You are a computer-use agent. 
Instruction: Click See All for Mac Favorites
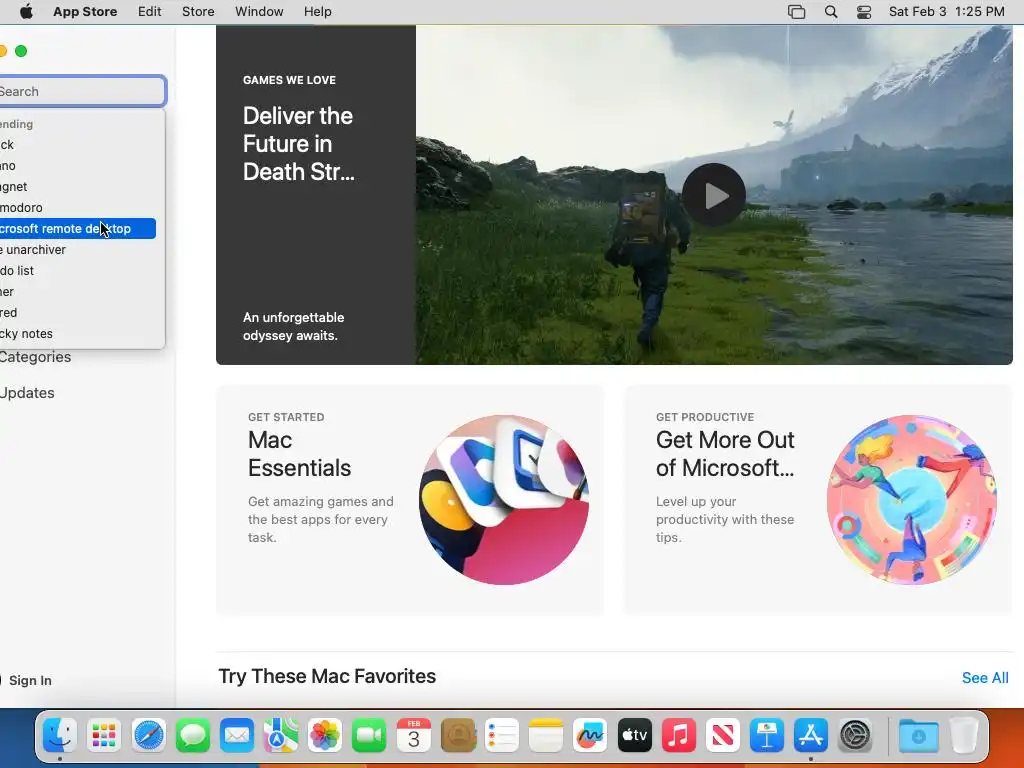coord(985,678)
